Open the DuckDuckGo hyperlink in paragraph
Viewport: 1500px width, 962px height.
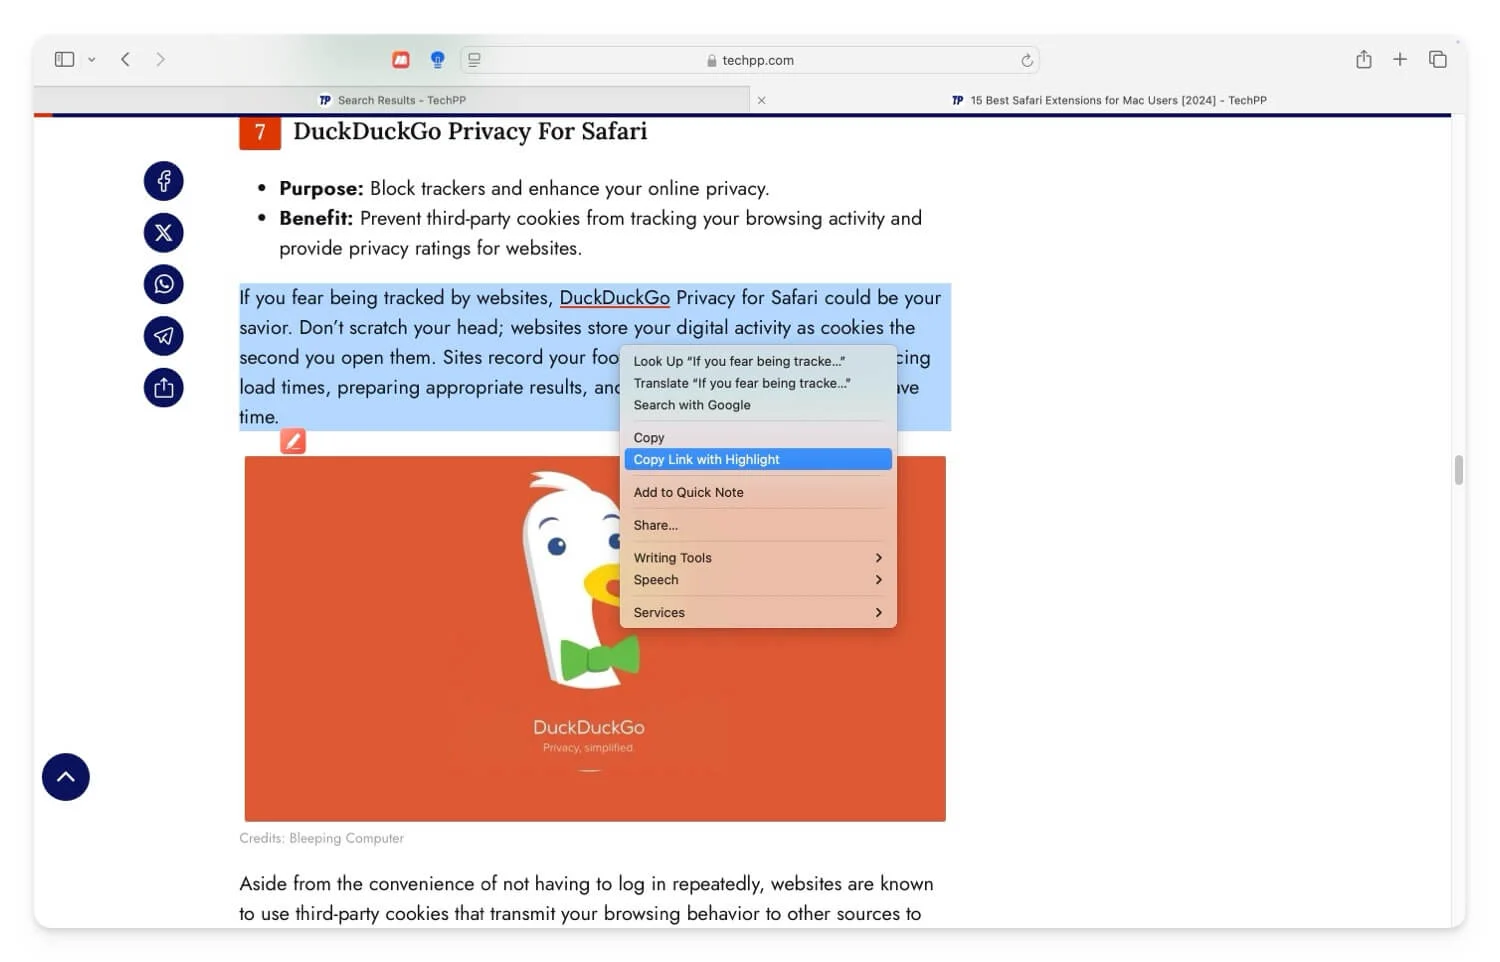coord(614,298)
